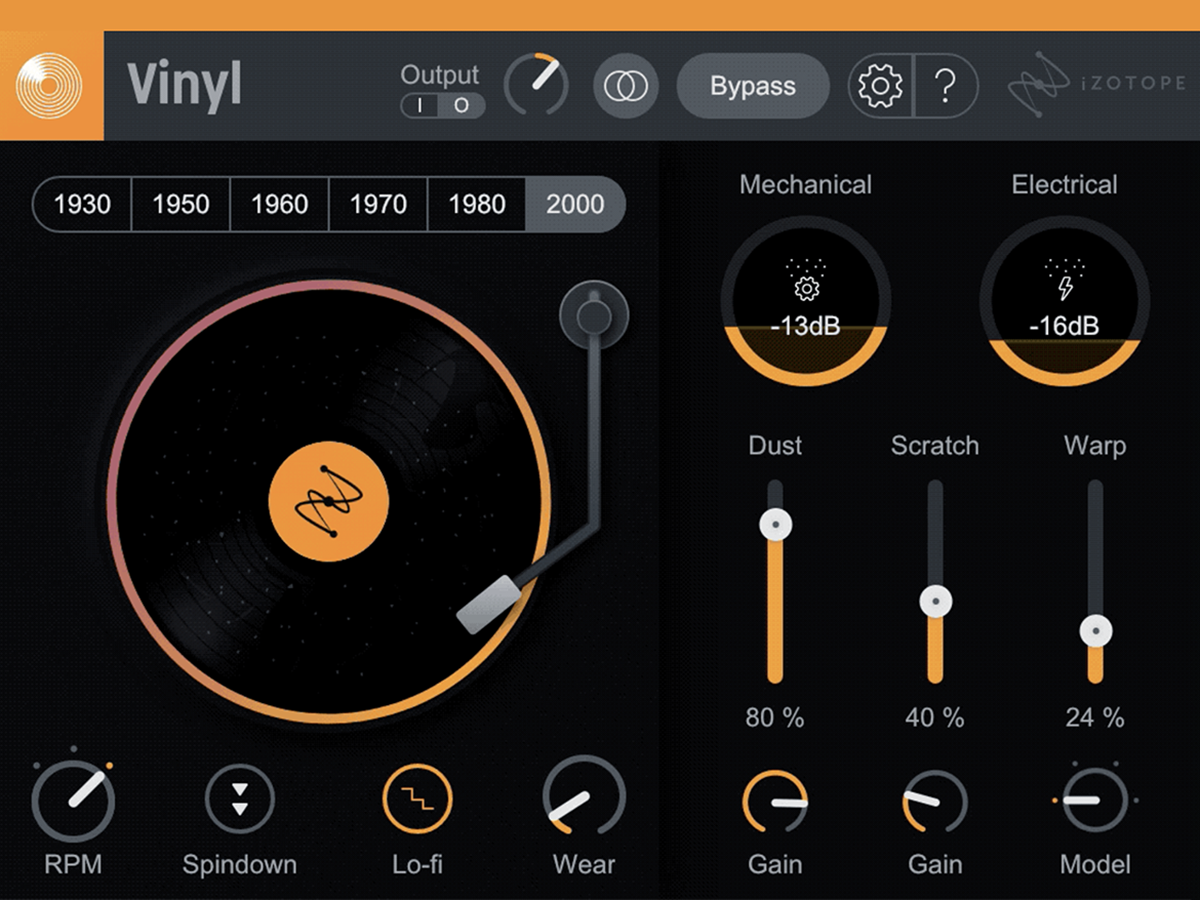Click the orange record center label
This screenshot has width=1200, height=900.
coord(329,502)
